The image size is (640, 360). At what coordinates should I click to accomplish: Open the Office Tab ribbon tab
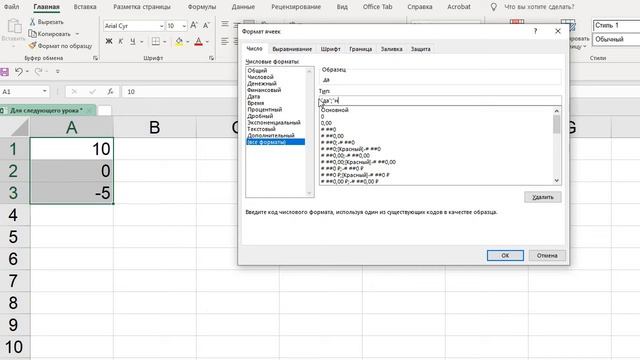377,7
